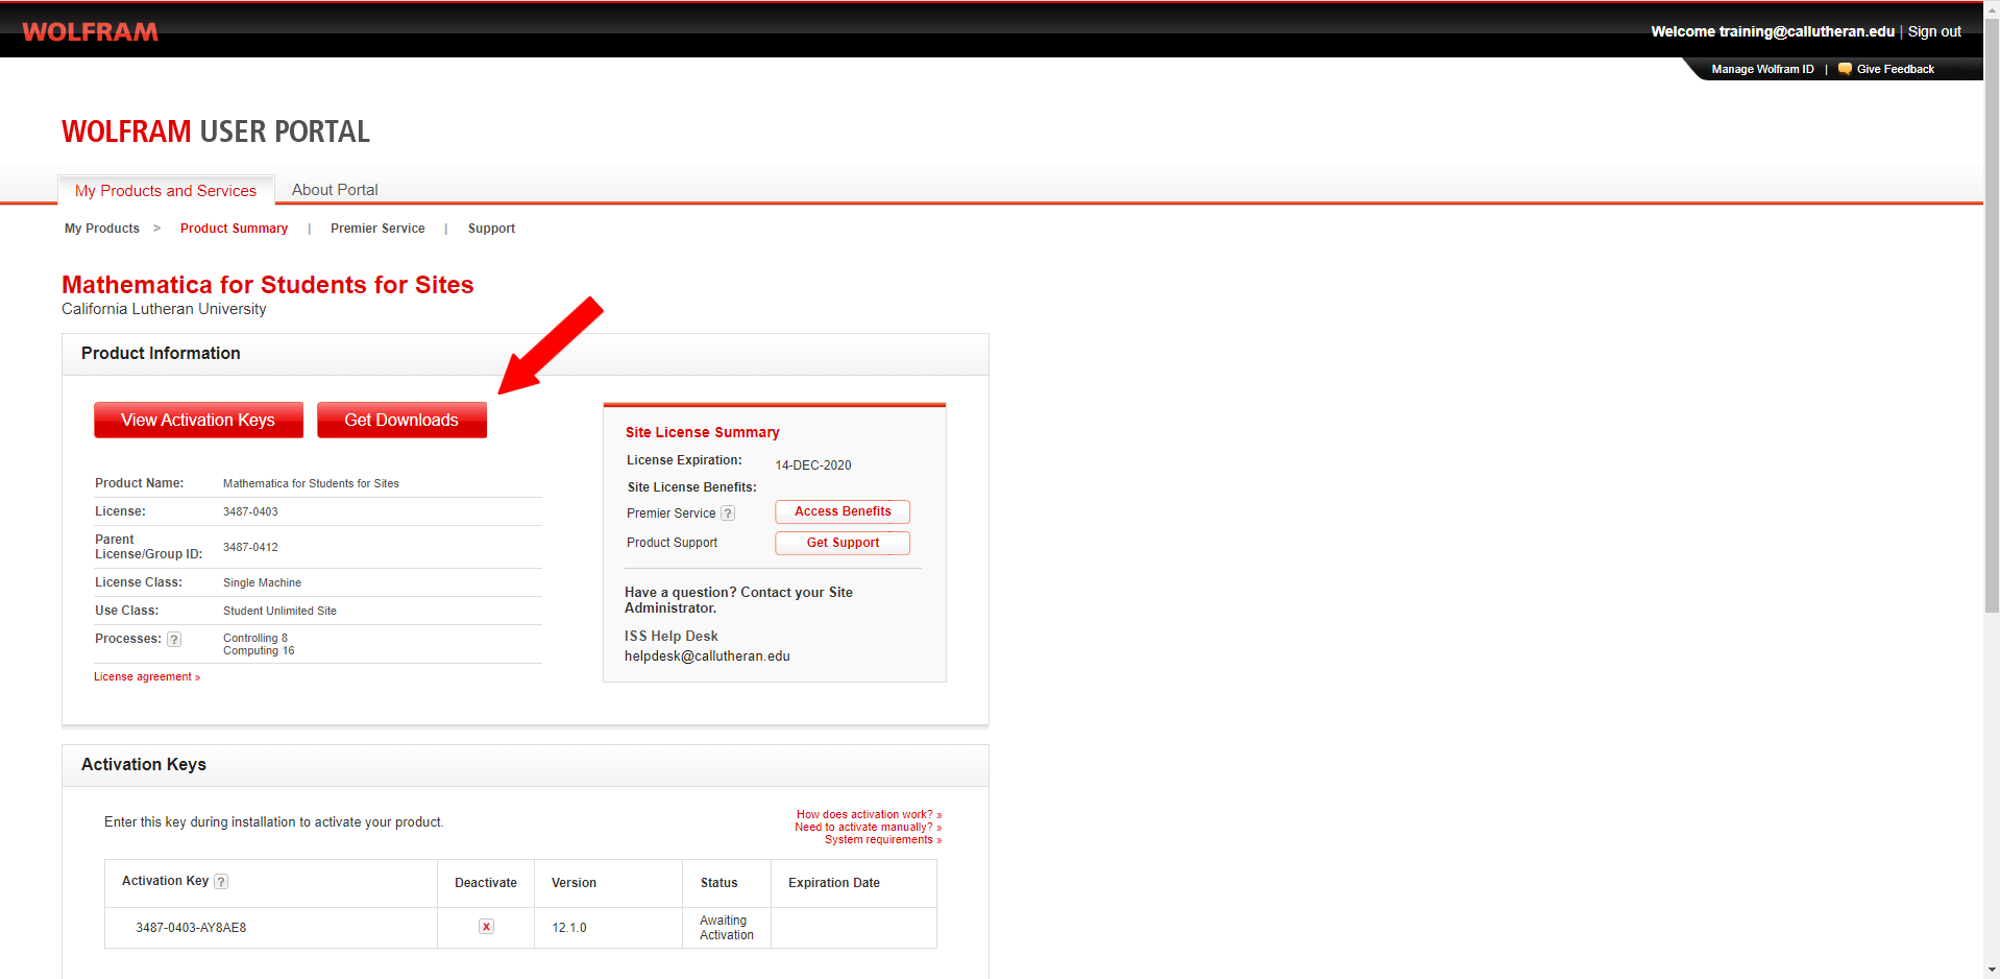This screenshot has height=979, width=2000.
Task: Open System requirements link
Action: pos(883,840)
